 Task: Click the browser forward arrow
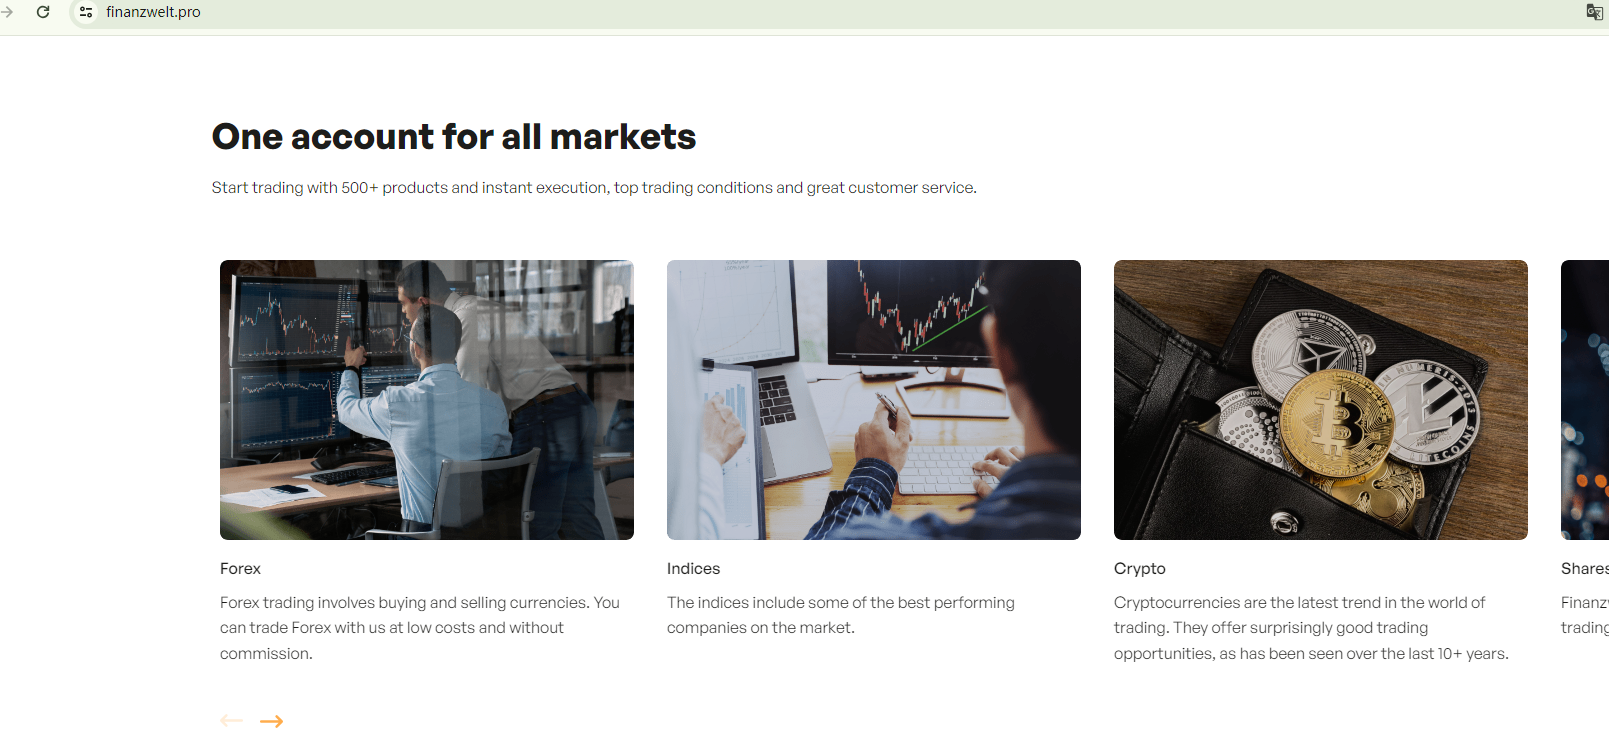pos(7,12)
